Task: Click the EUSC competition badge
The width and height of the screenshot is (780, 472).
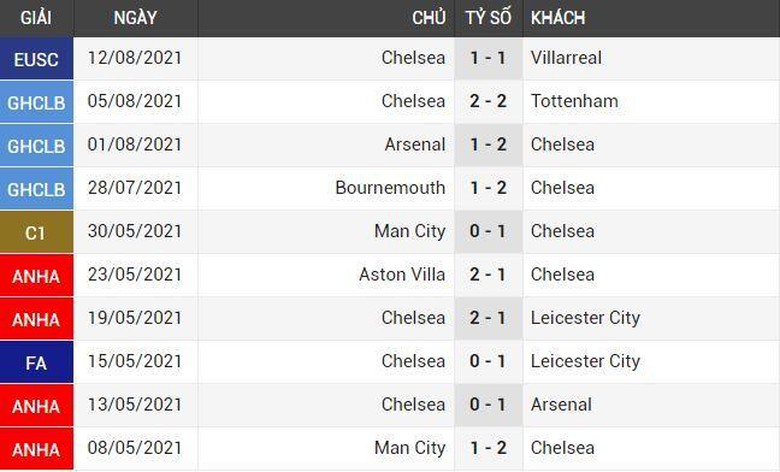Action: tap(36, 59)
